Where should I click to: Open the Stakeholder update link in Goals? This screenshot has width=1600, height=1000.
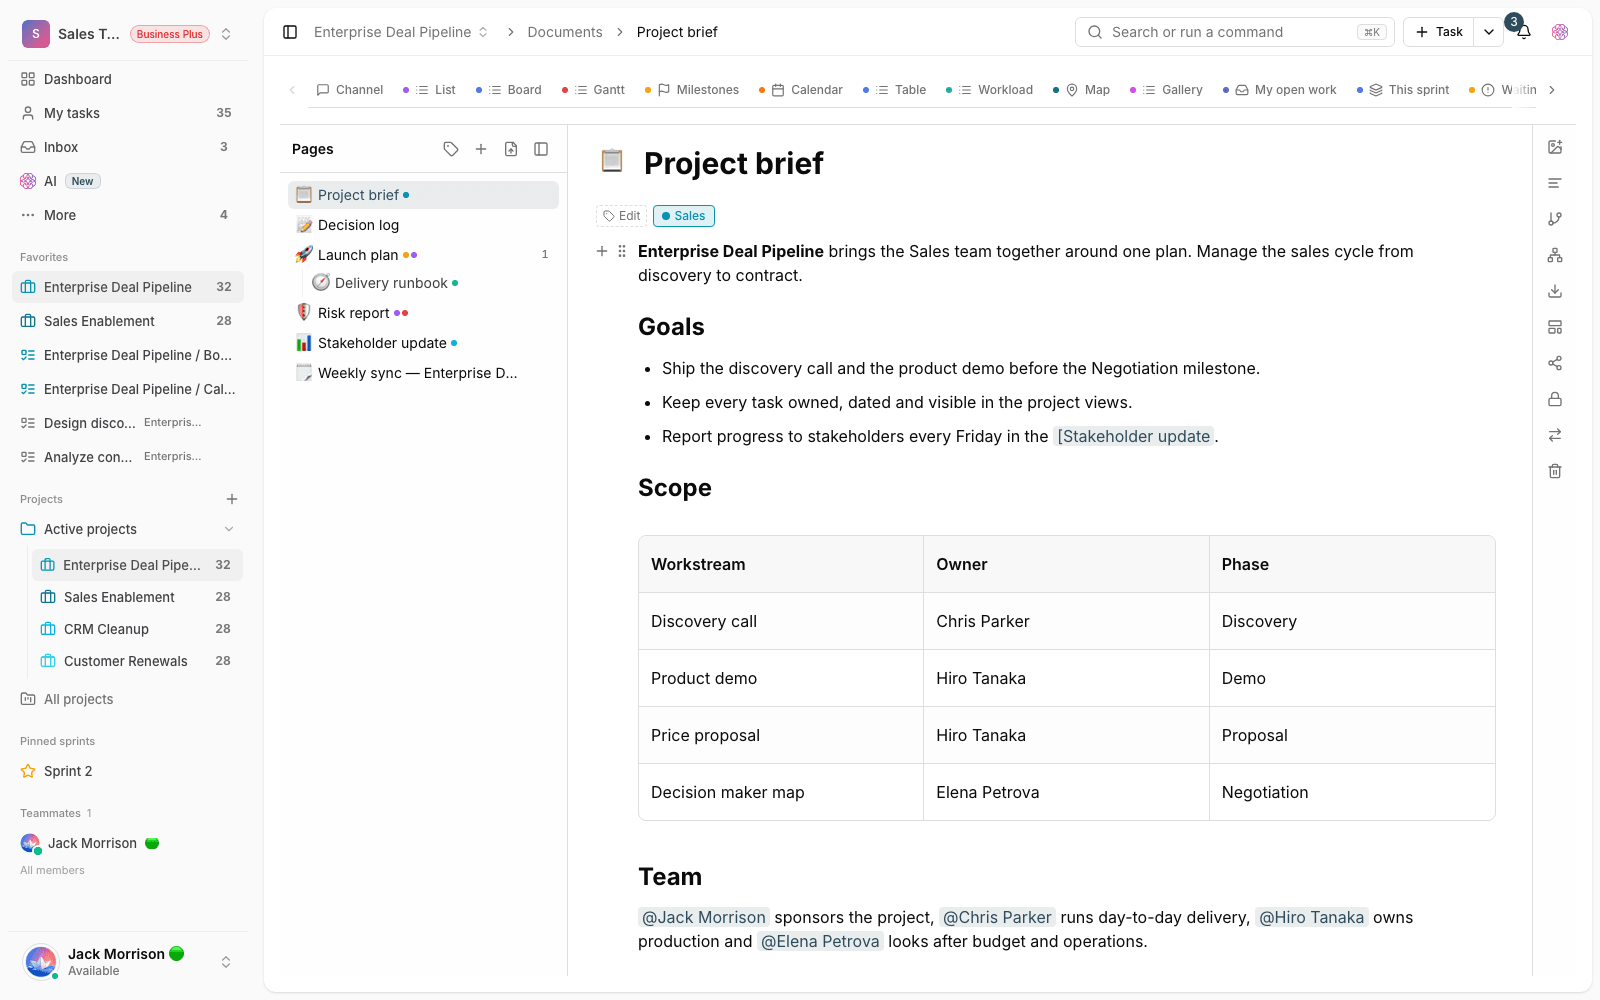1134,436
